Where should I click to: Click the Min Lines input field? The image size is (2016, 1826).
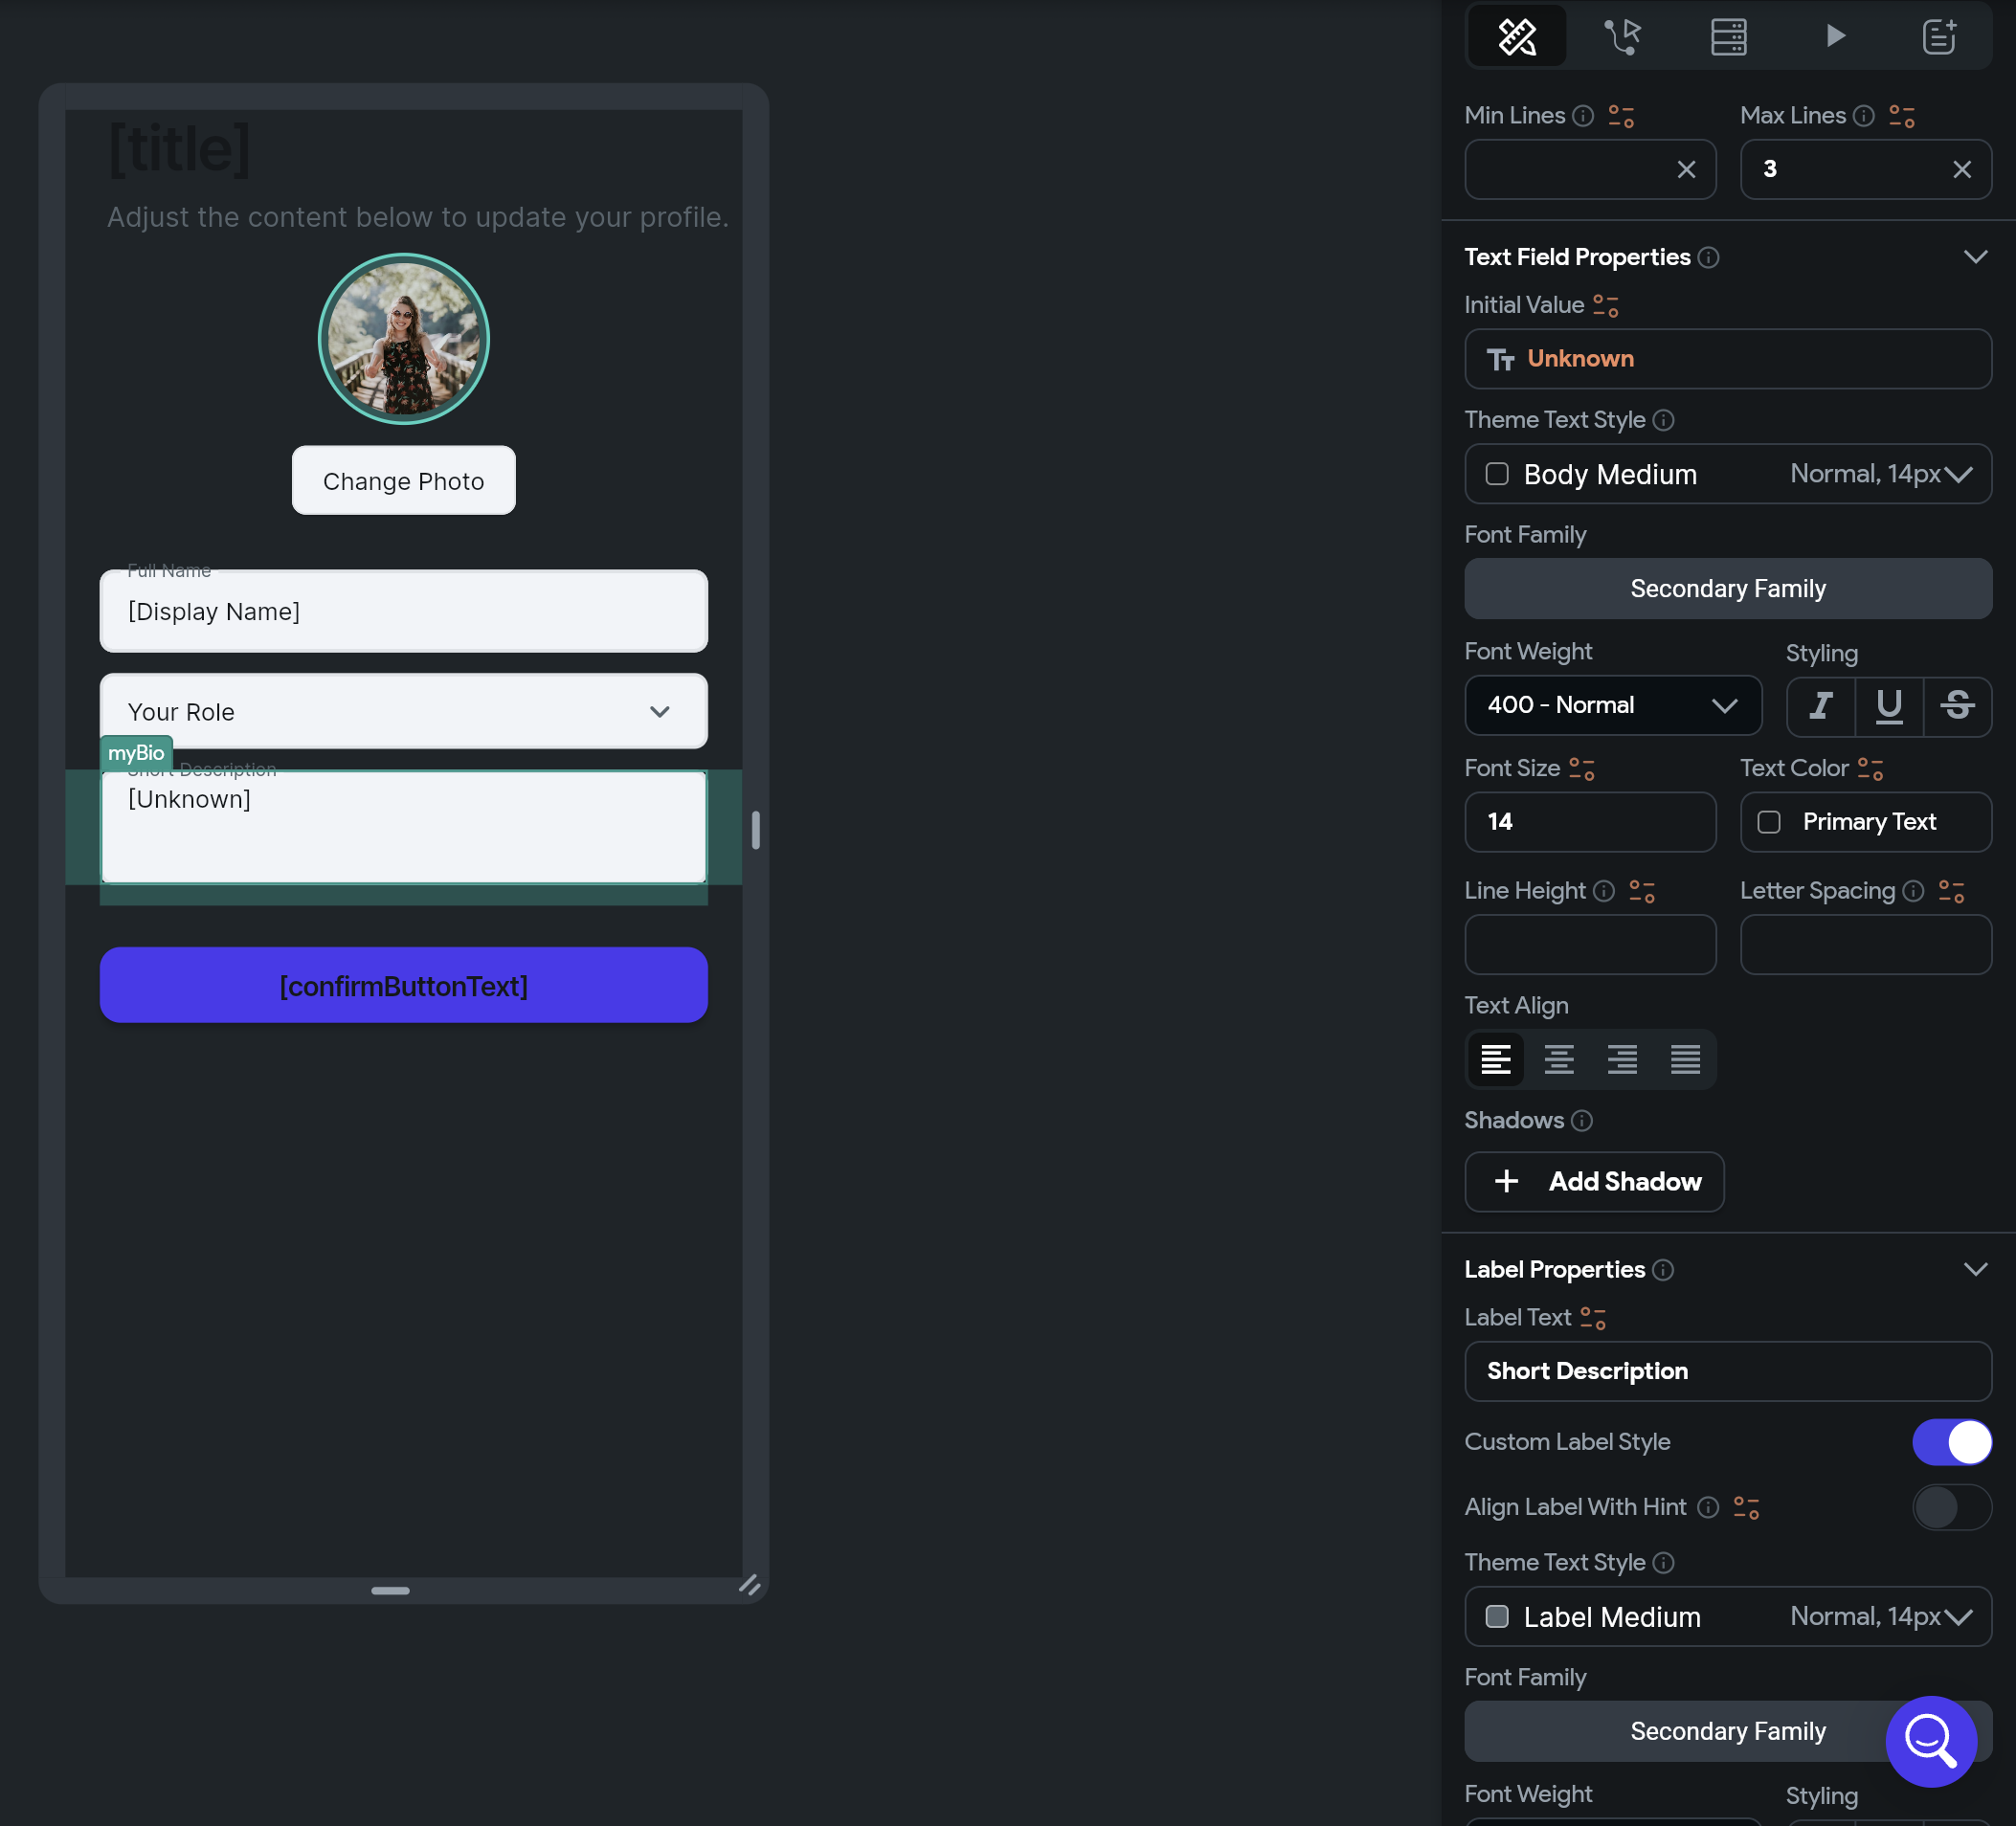[x=1590, y=170]
